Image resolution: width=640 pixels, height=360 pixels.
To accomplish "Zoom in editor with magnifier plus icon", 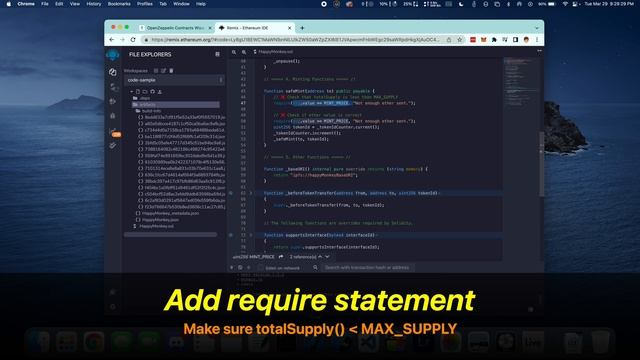I will click(x=244, y=52).
